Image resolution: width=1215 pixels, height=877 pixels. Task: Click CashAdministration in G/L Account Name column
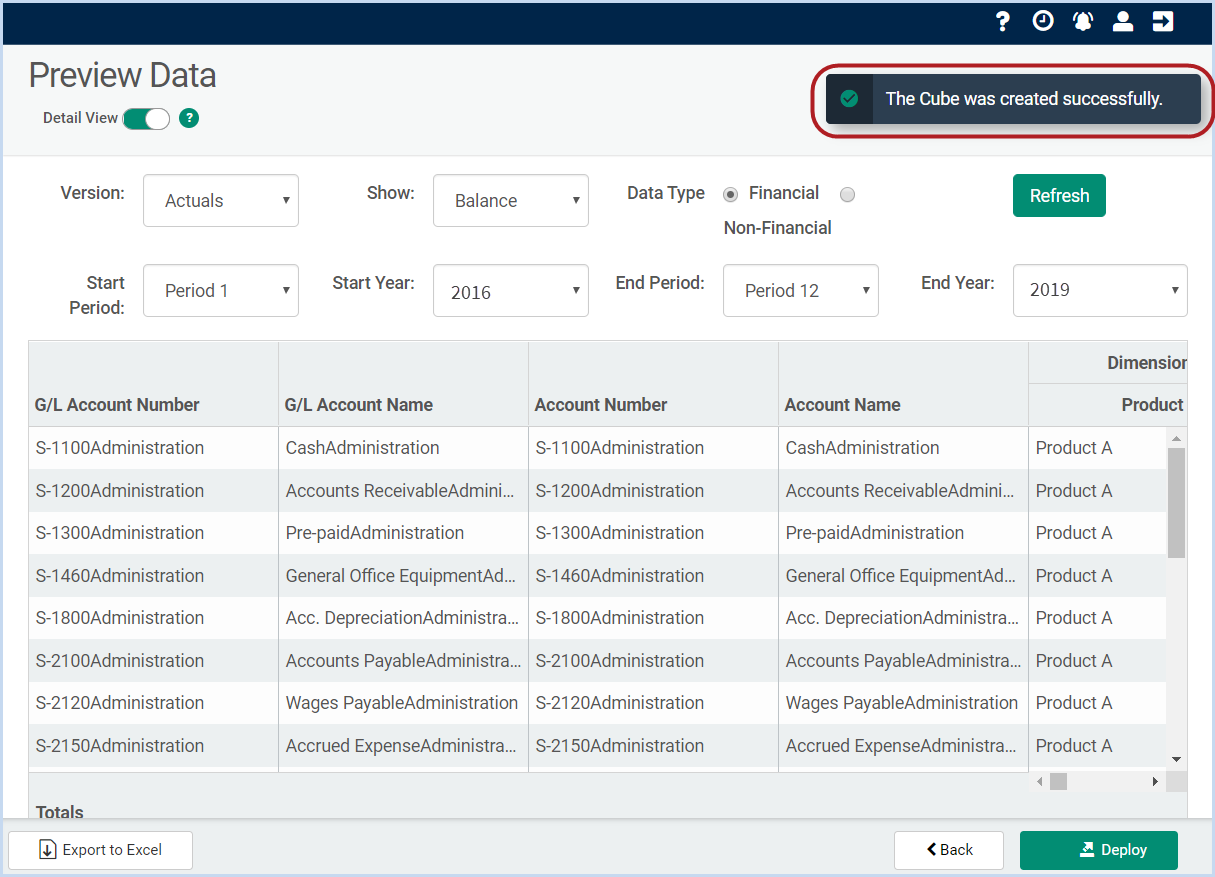[403, 448]
